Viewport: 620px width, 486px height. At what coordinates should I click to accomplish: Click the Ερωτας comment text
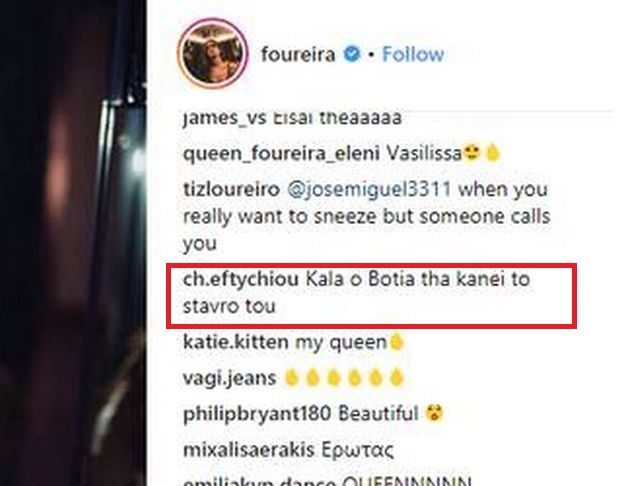click(357, 450)
